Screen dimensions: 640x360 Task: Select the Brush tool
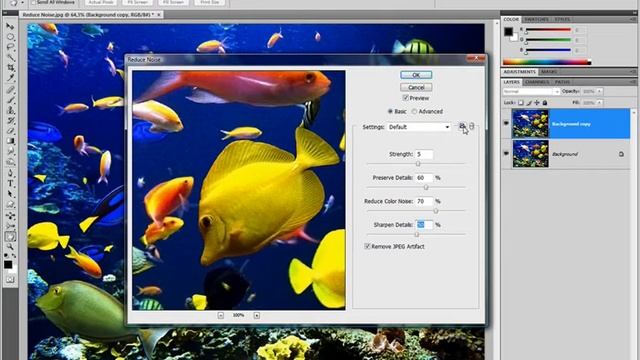pyautogui.click(x=10, y=100)
